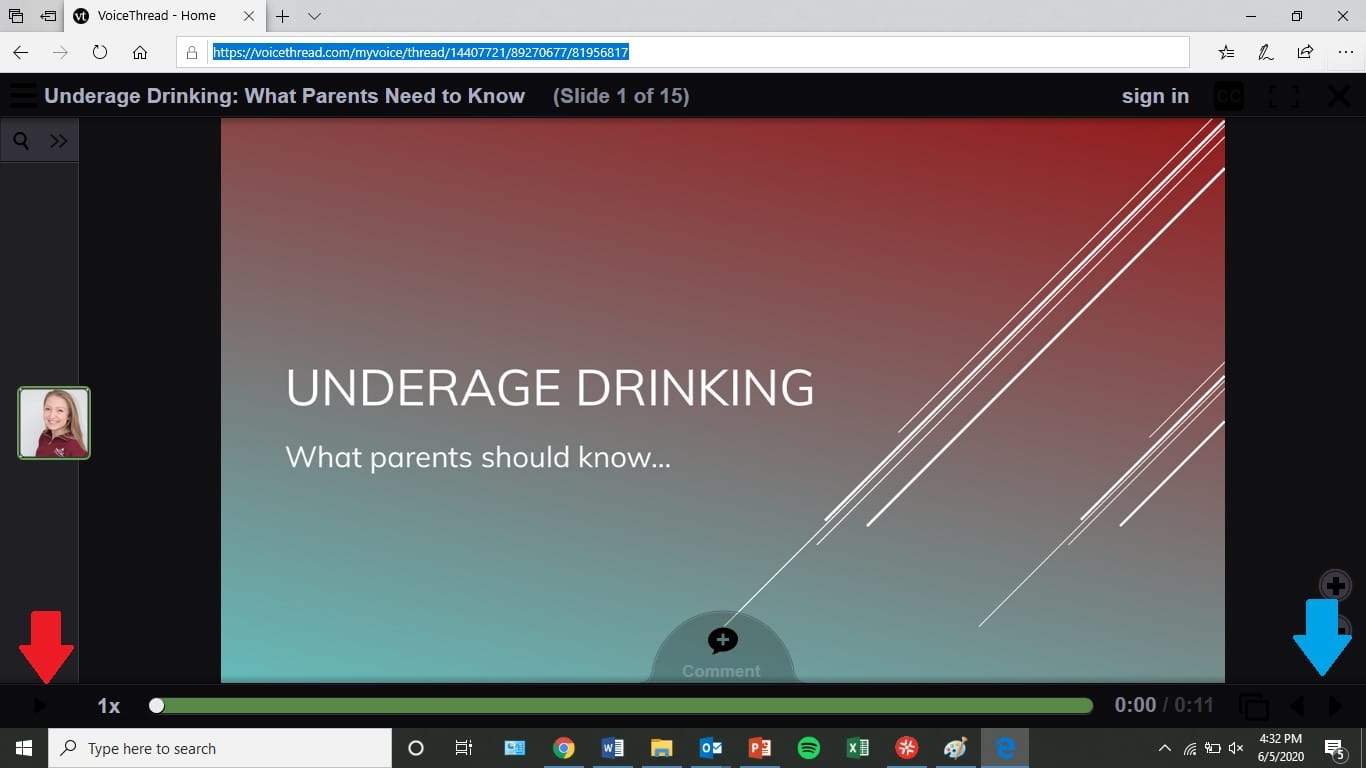
Task: Close the VoiceThread with the X icon
Action: pyautogui.click(x=1338, y=96)
